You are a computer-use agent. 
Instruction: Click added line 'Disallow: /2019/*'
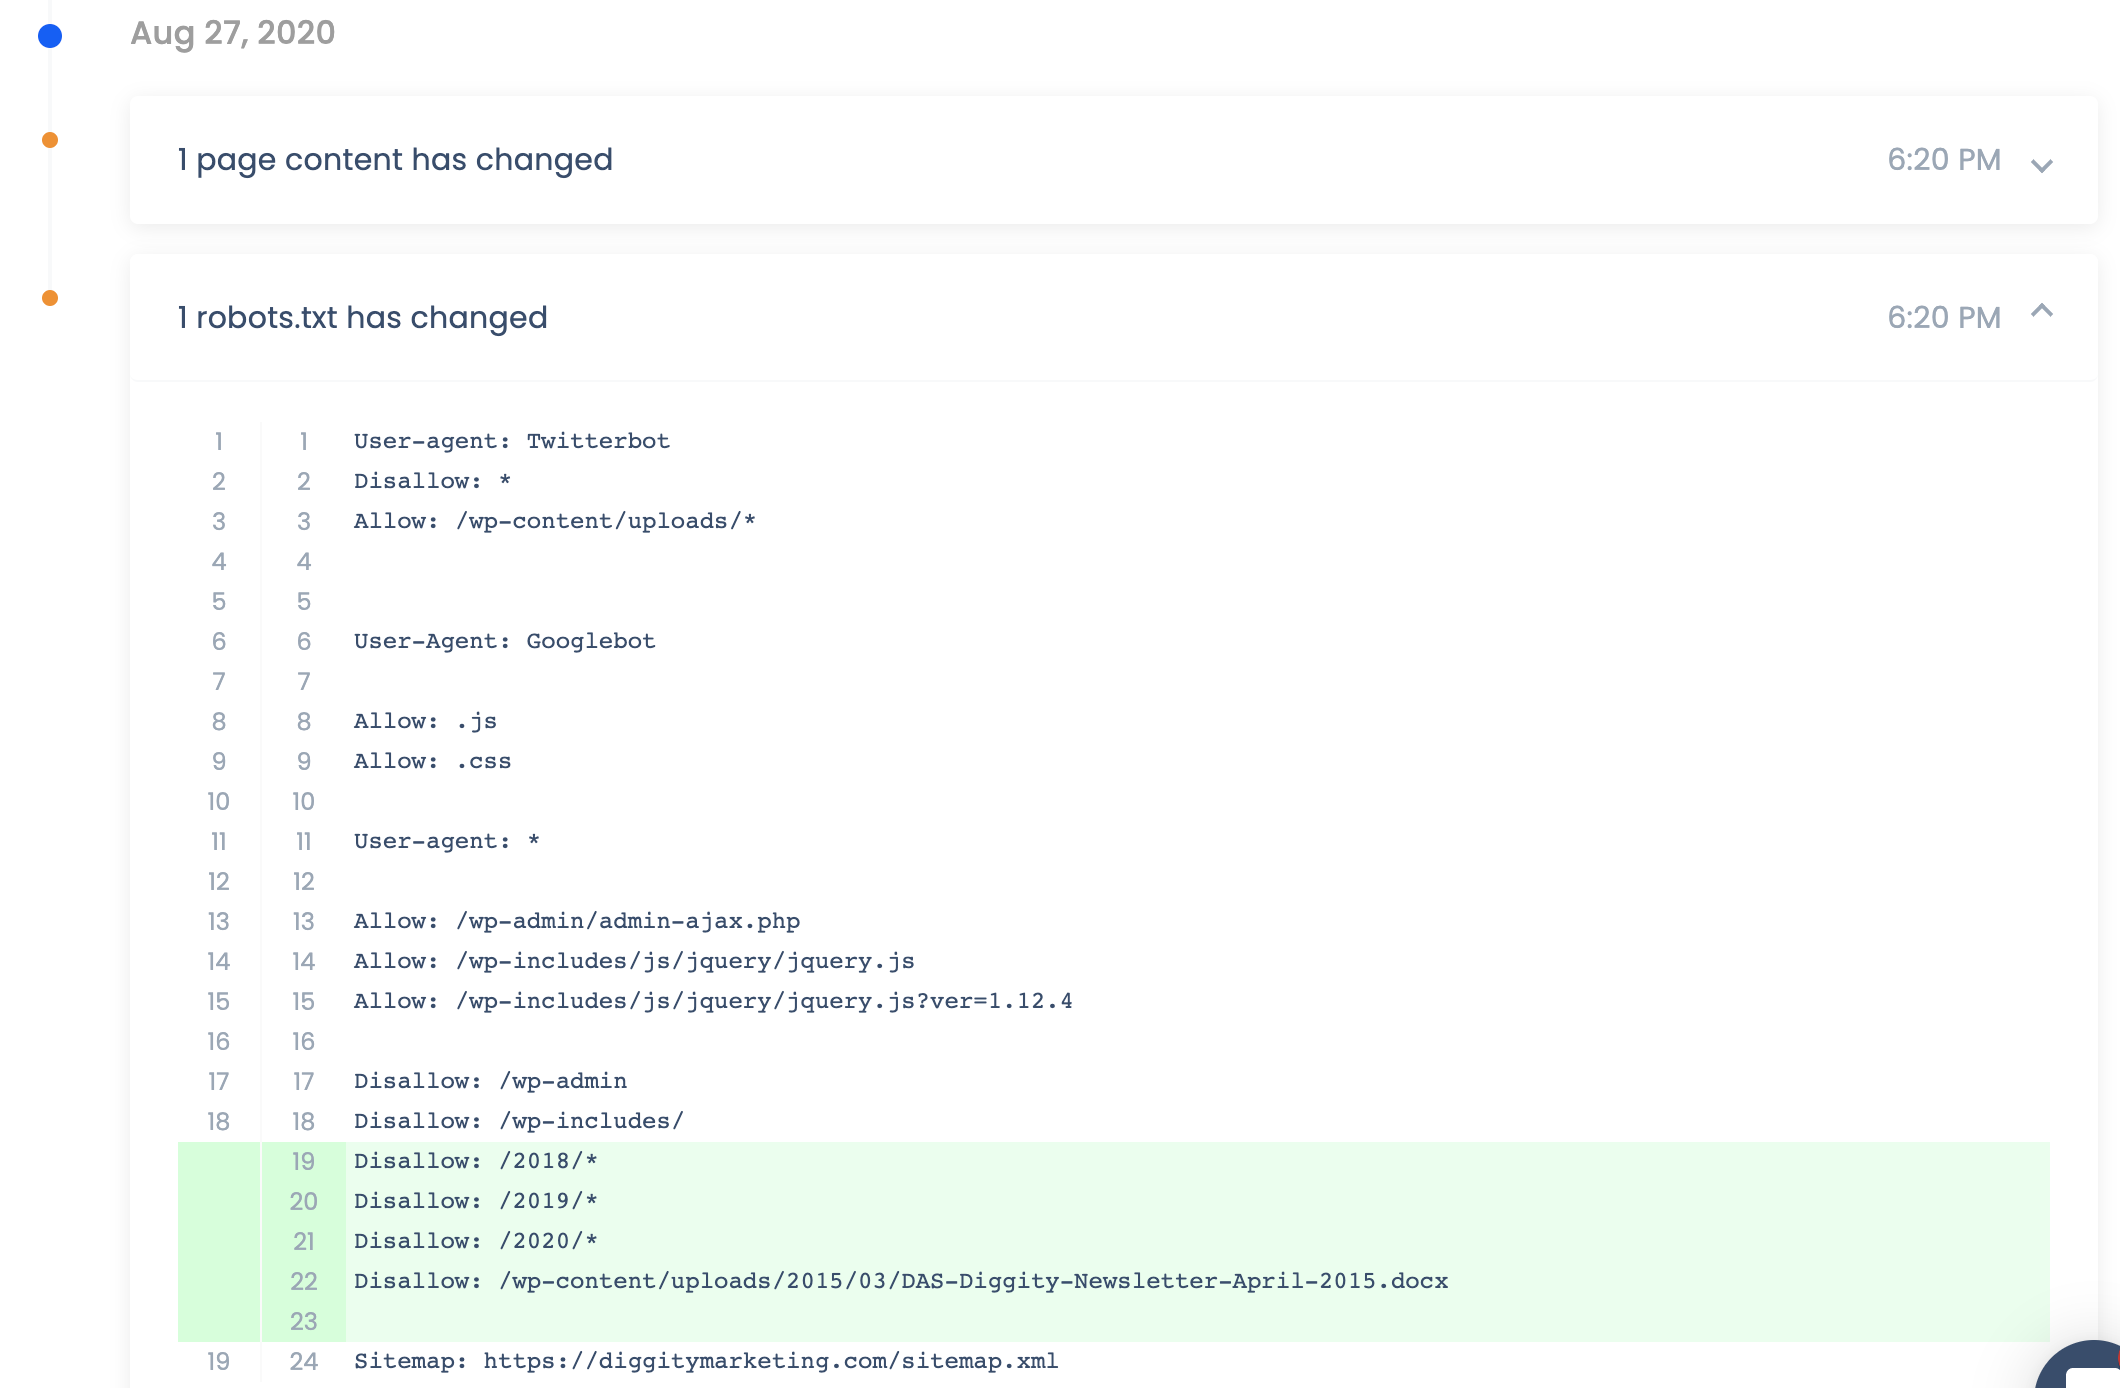pyautogui.click(x=476, y=1201)
